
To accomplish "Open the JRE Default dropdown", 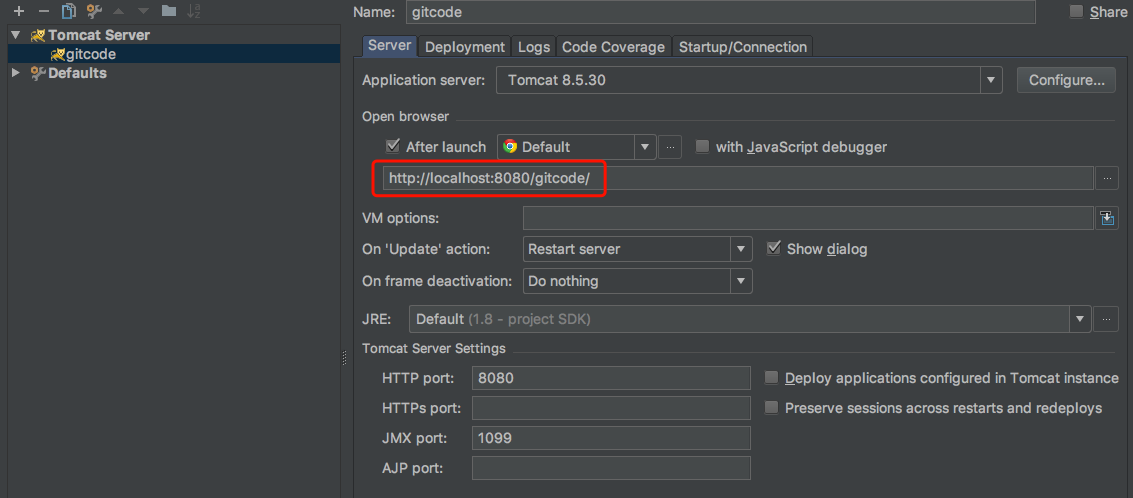I will point(1080,319).
